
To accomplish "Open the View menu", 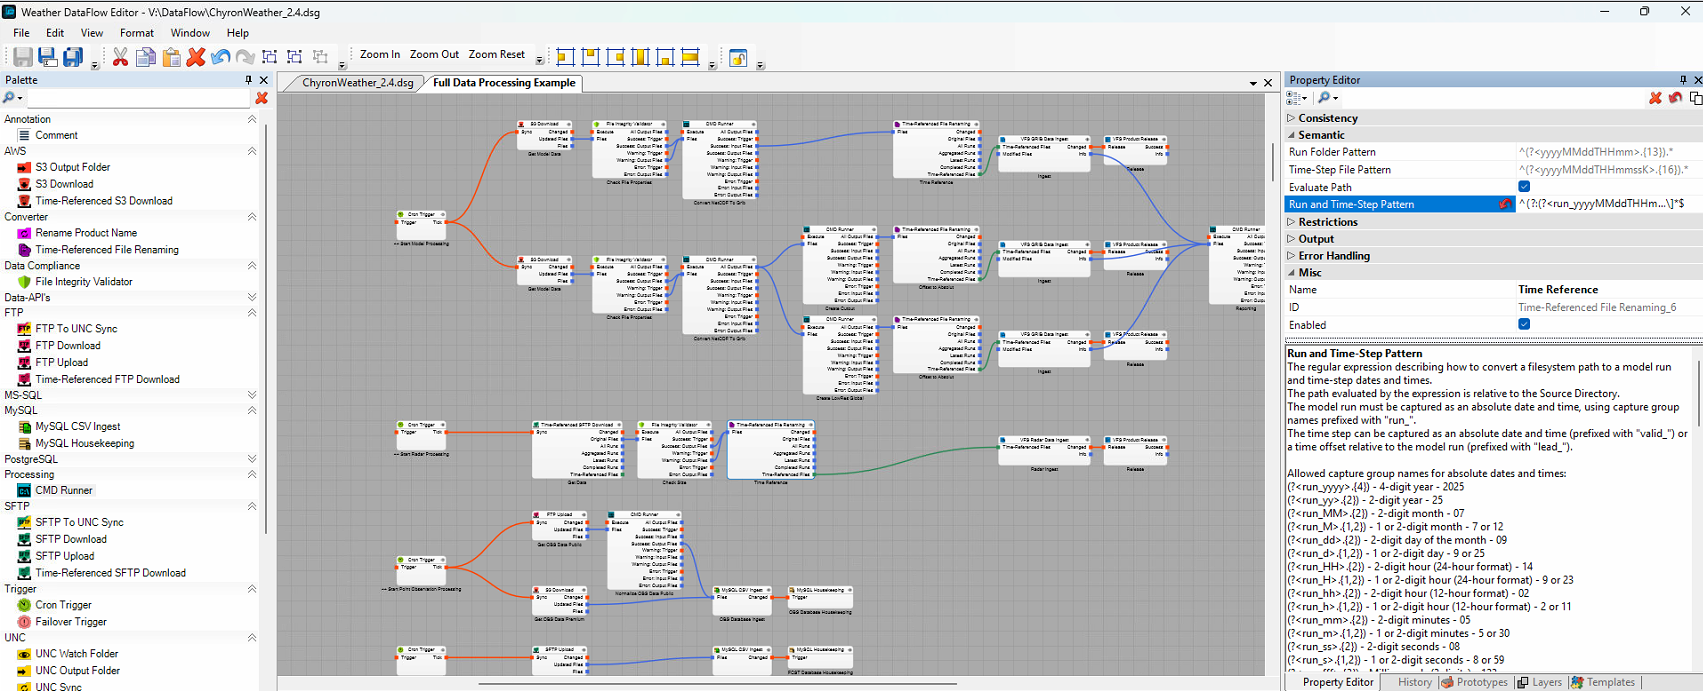I will click(92, 33).
